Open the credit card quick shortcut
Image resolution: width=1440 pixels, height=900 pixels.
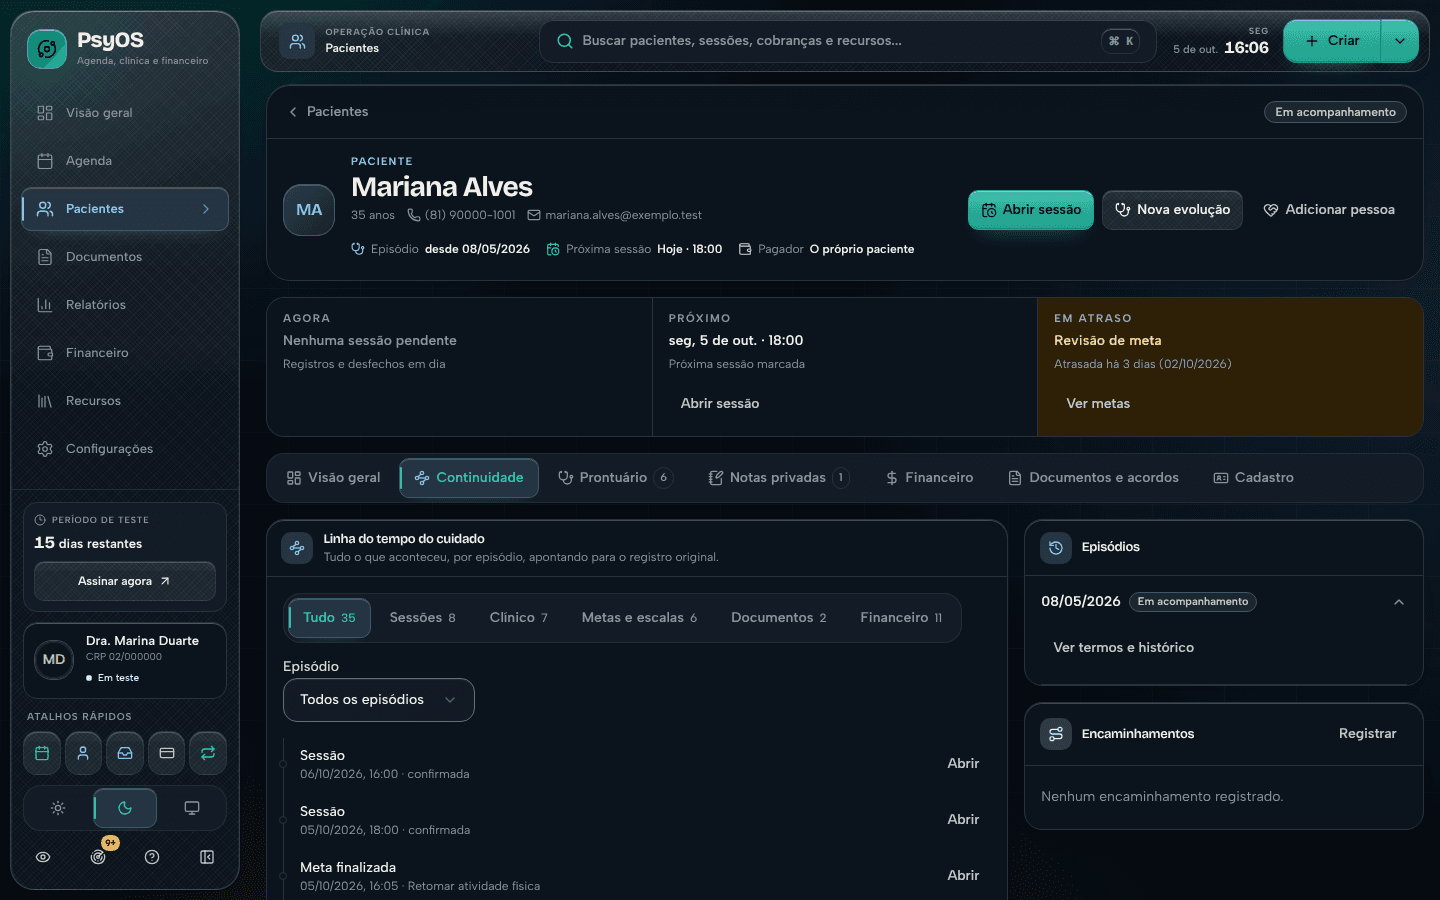(x=167, y=753)
